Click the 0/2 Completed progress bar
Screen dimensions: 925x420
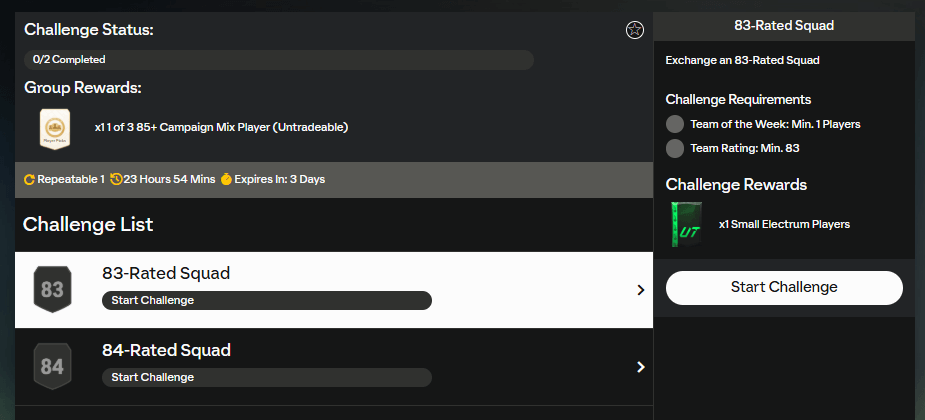(278, 60)
